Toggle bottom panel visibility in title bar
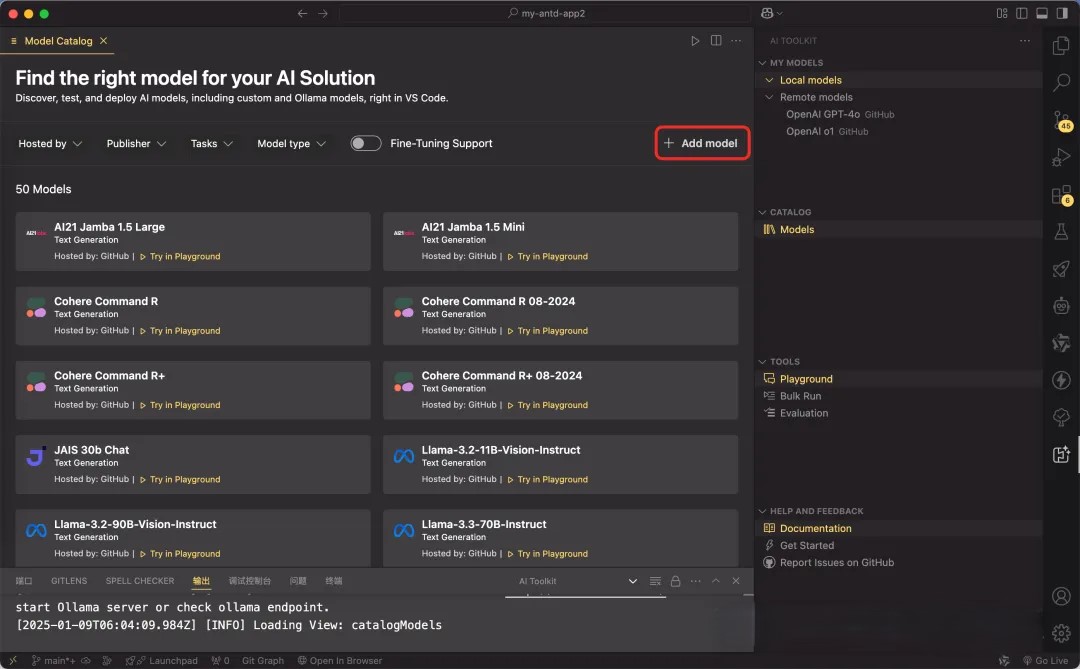This screenshot has width=1080, height=669. tap(1042, 13)
